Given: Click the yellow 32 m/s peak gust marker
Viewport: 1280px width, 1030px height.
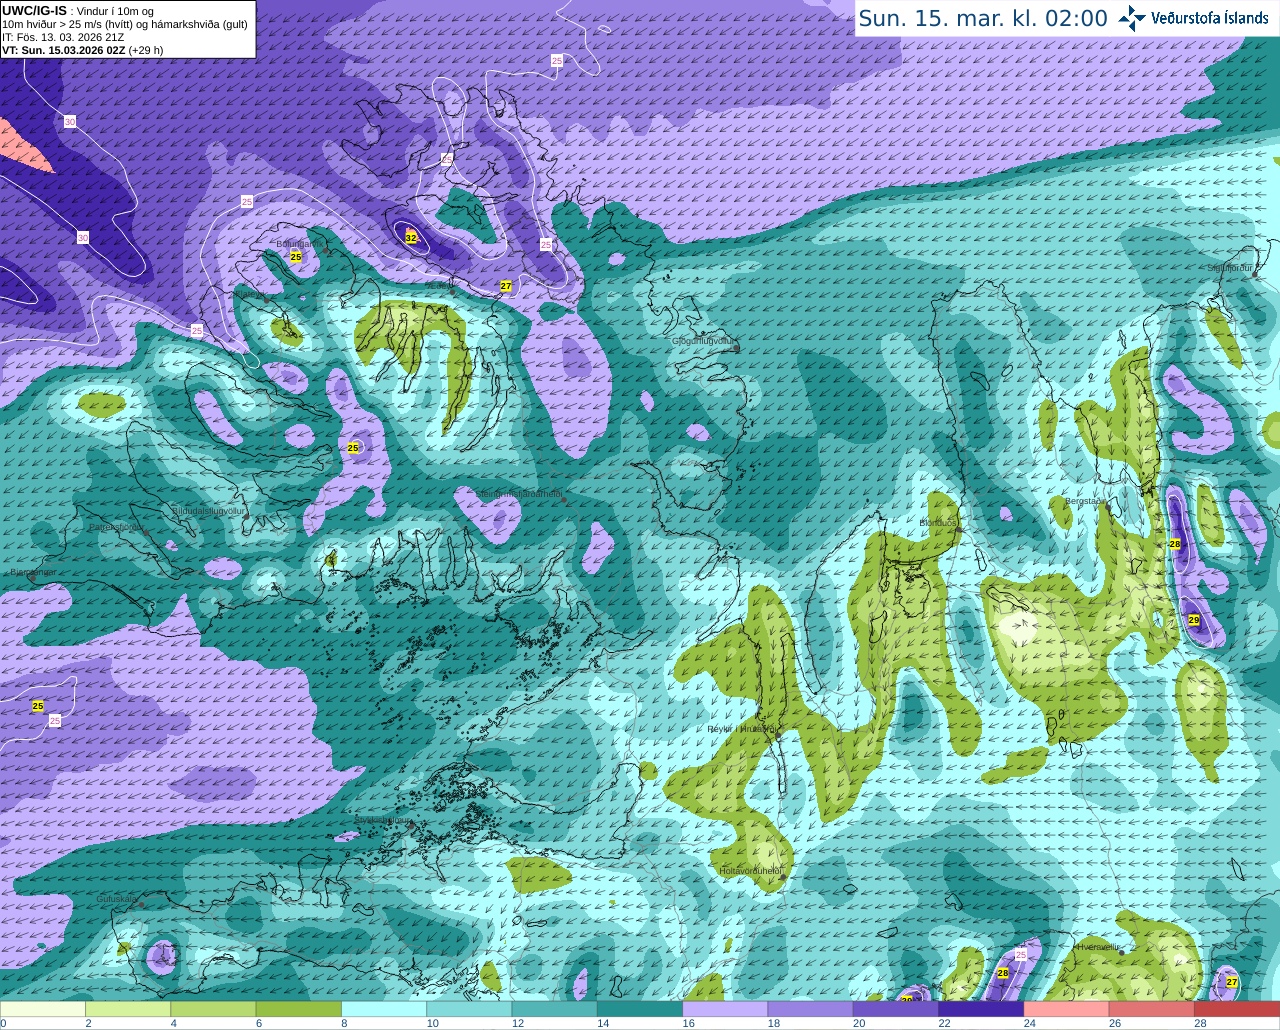Looking at the screenshot, I should 411,237.
